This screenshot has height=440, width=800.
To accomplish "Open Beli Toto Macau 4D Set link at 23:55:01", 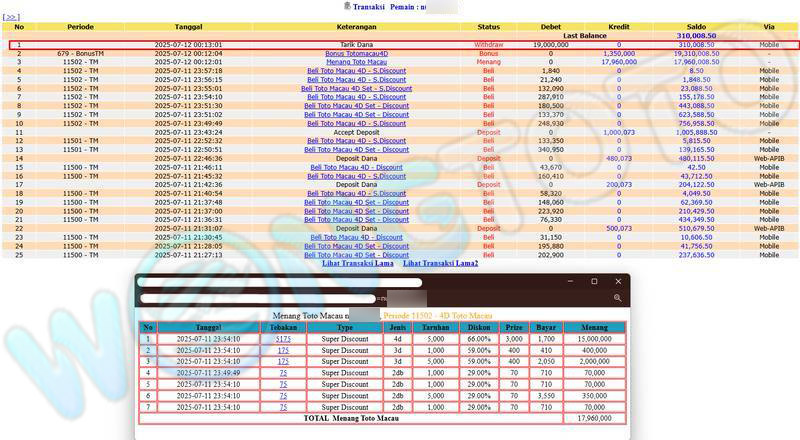I will point(357,88).
